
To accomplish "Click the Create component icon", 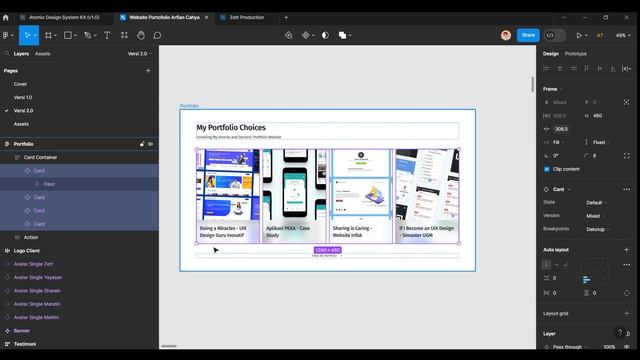I will [306, 36].
